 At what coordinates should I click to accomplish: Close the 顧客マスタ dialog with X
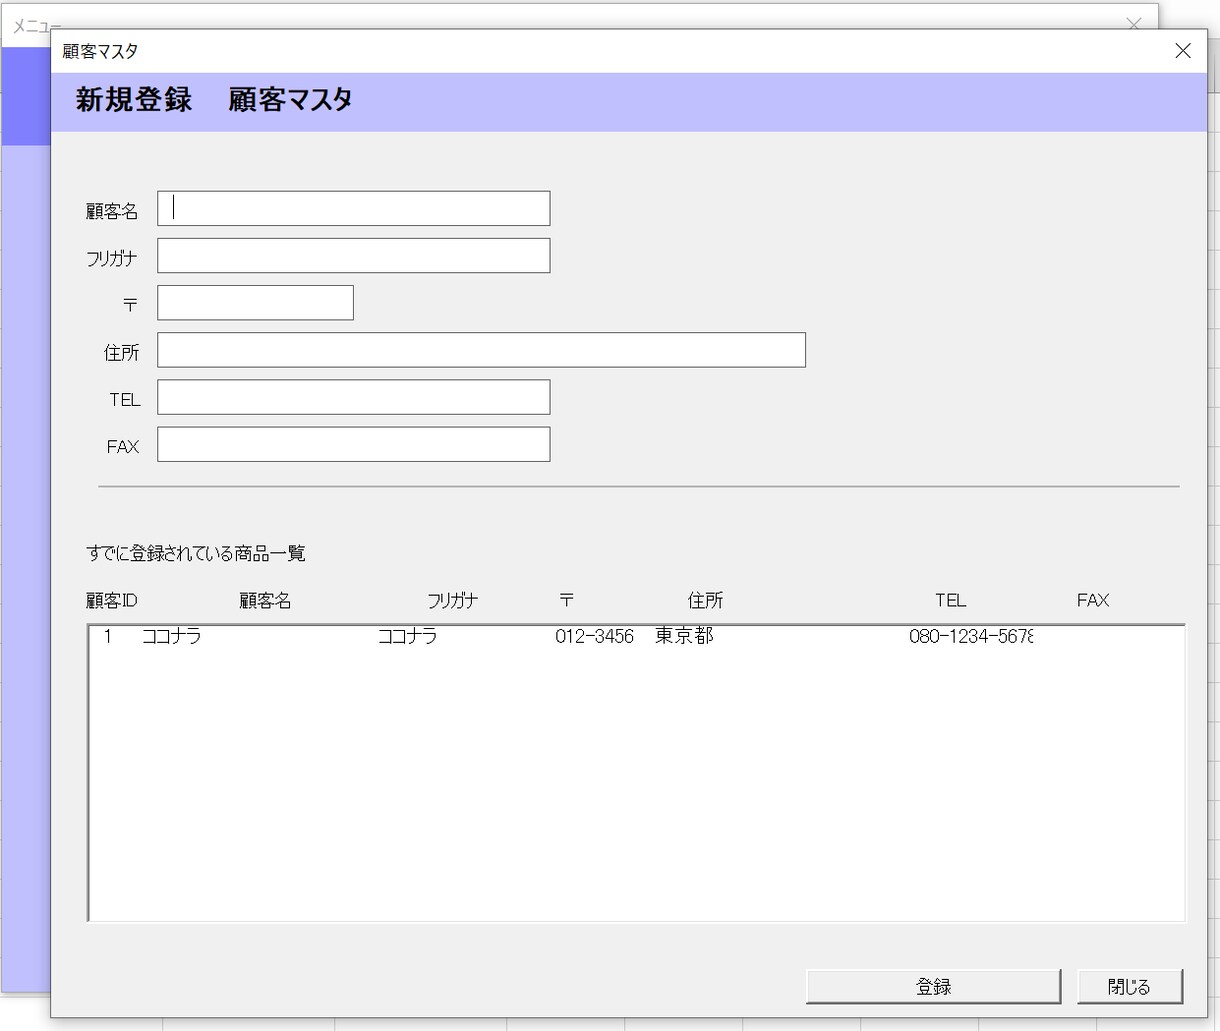coord(1183,51)
